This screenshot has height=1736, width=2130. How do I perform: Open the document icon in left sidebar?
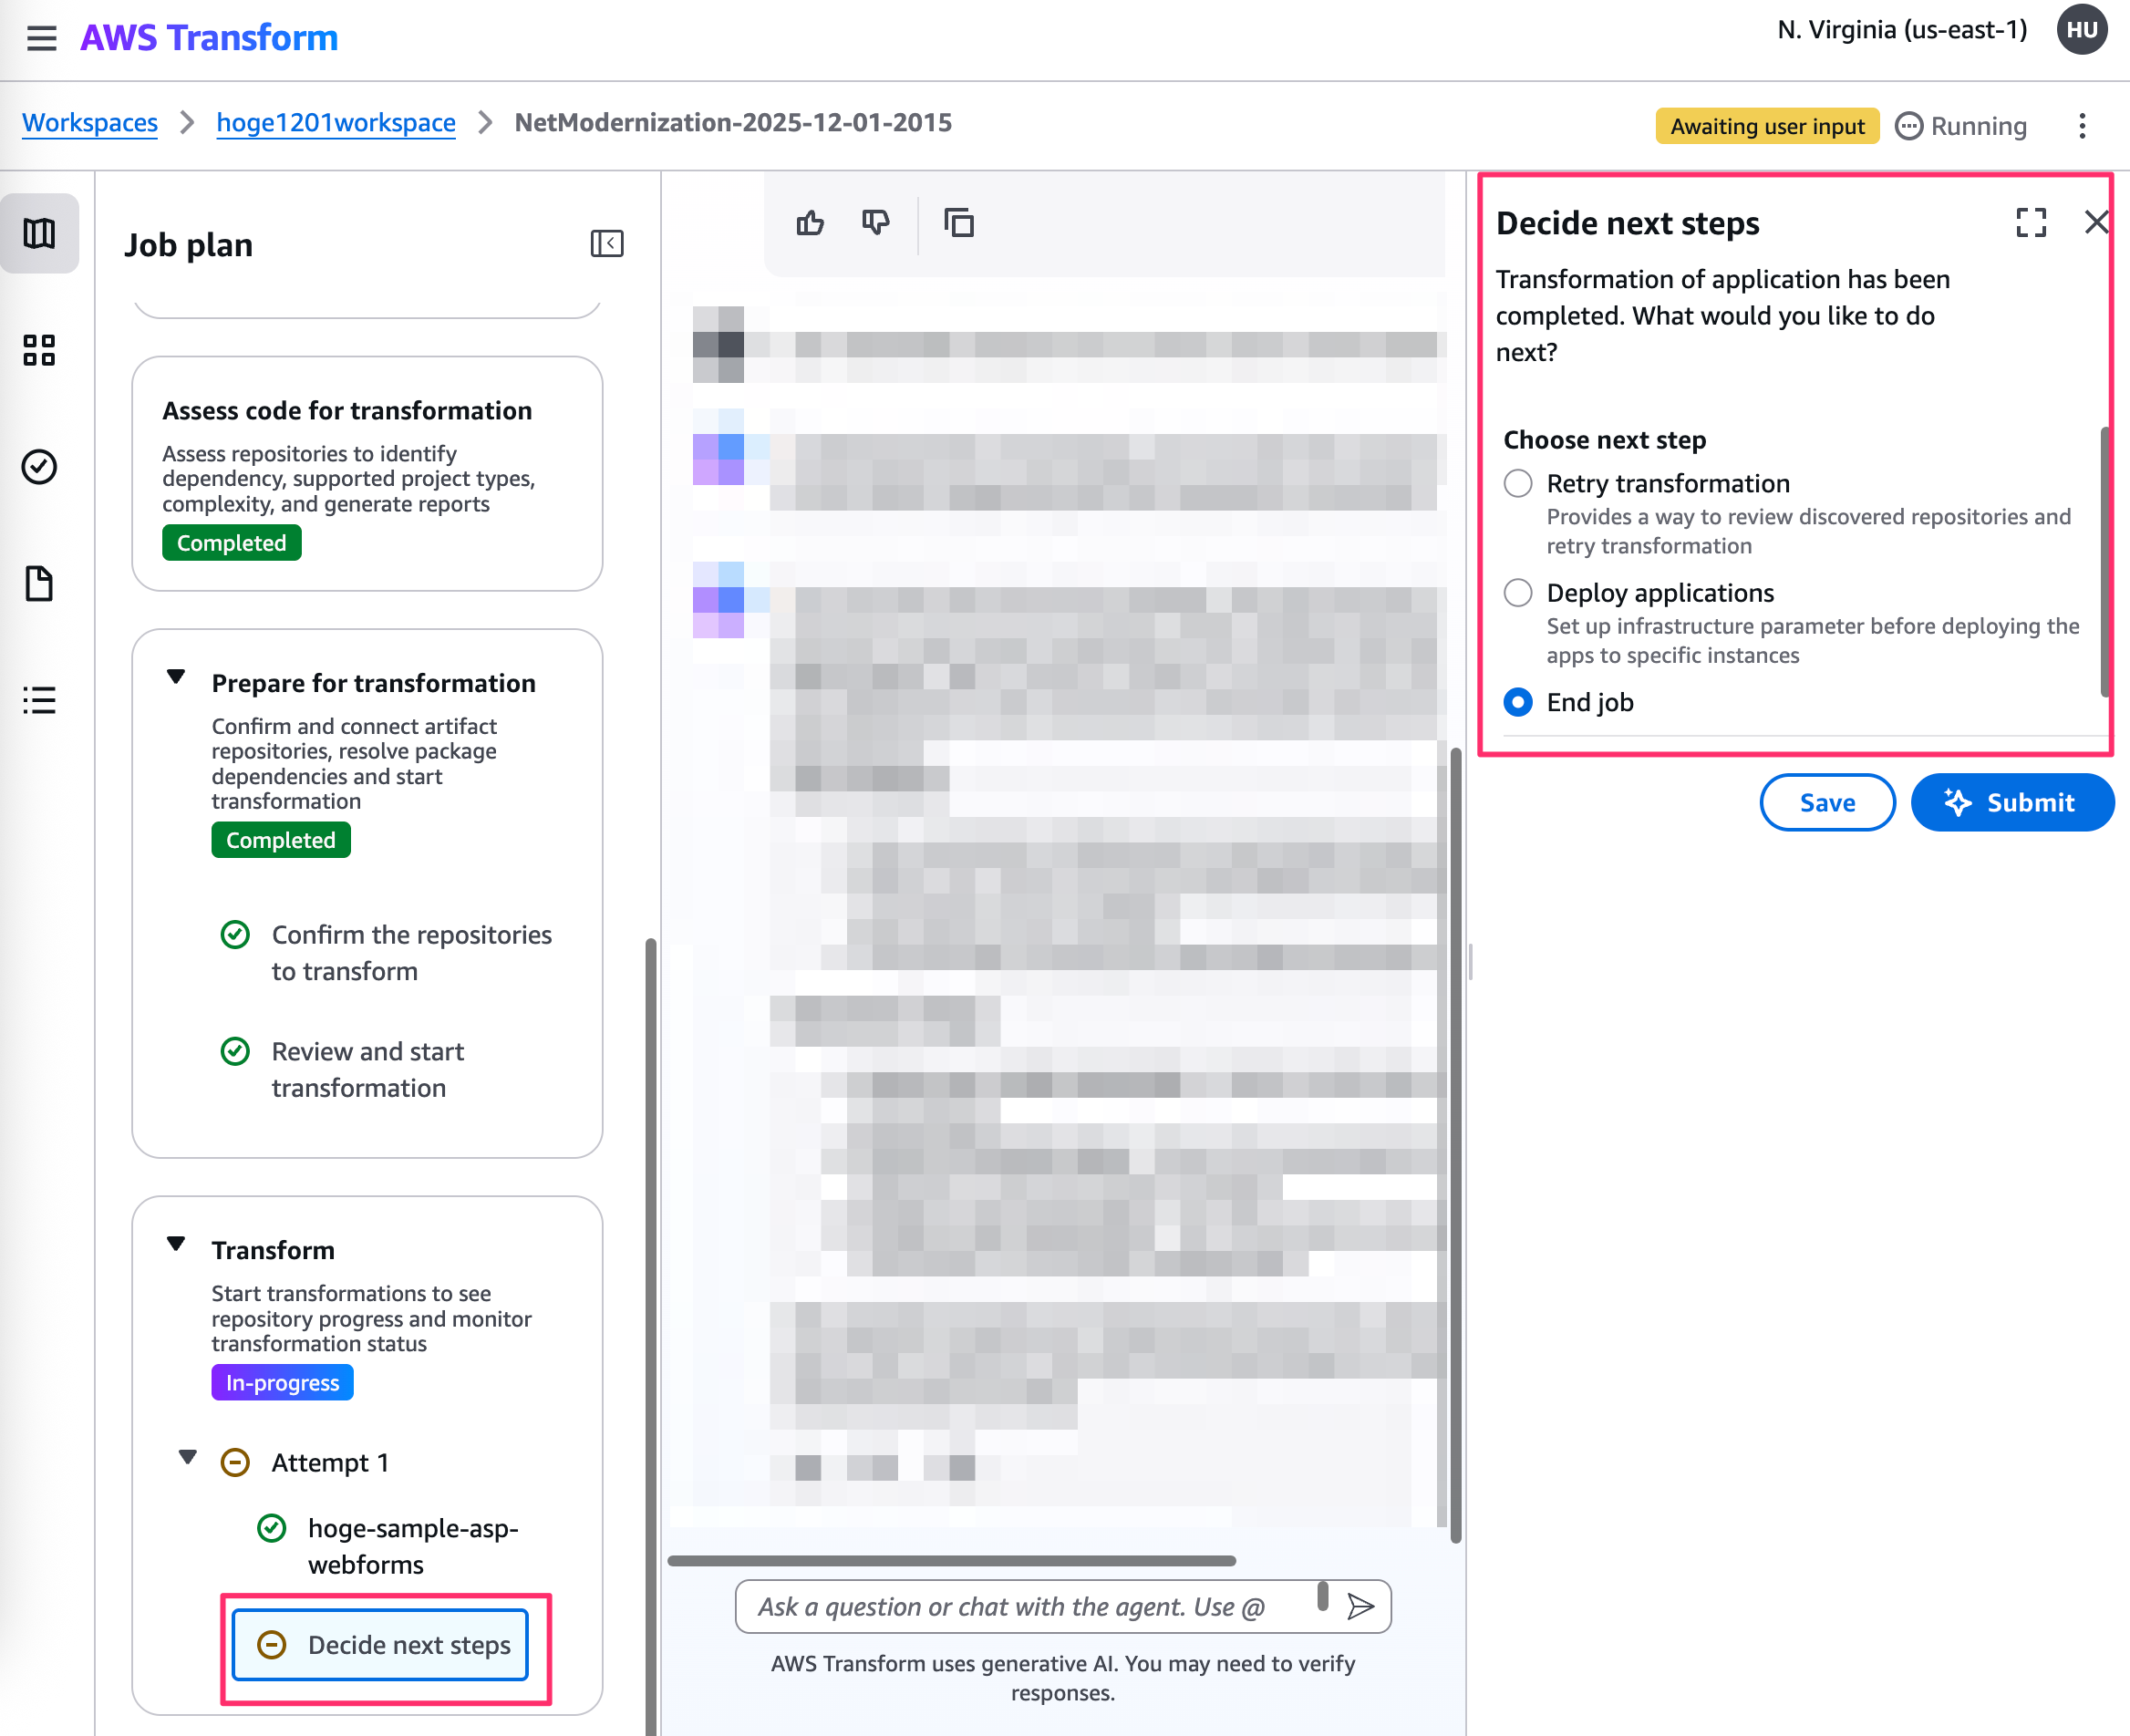tap(39, 583)
